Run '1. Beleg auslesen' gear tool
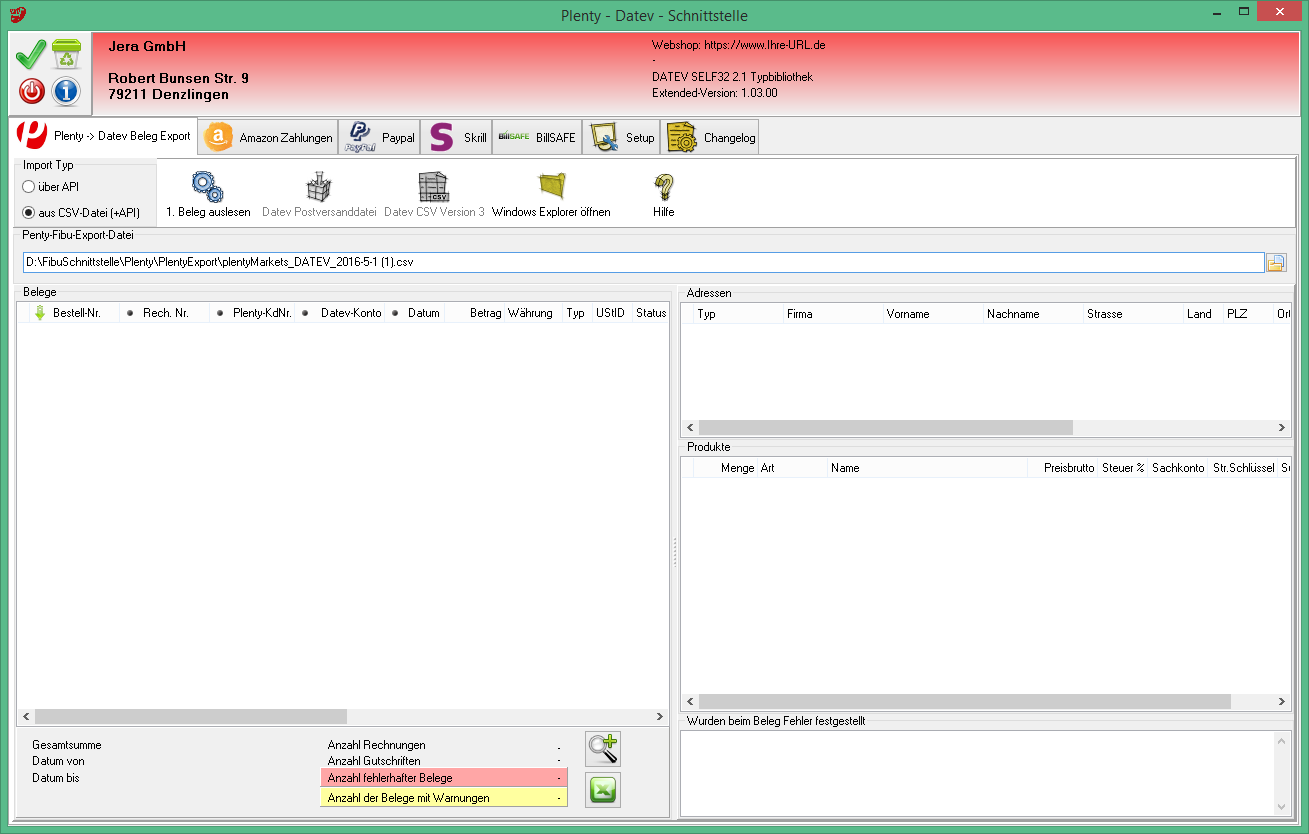The height and width of the screenshot is (834, 1309). tap(208, 194)
